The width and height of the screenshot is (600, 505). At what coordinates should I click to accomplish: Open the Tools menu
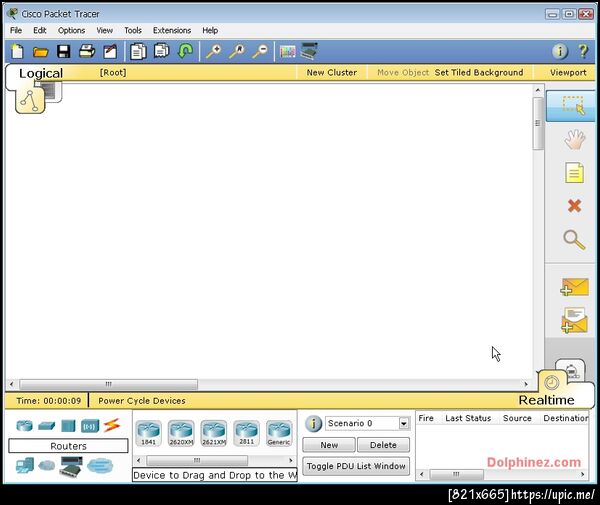tap(133, 30)
